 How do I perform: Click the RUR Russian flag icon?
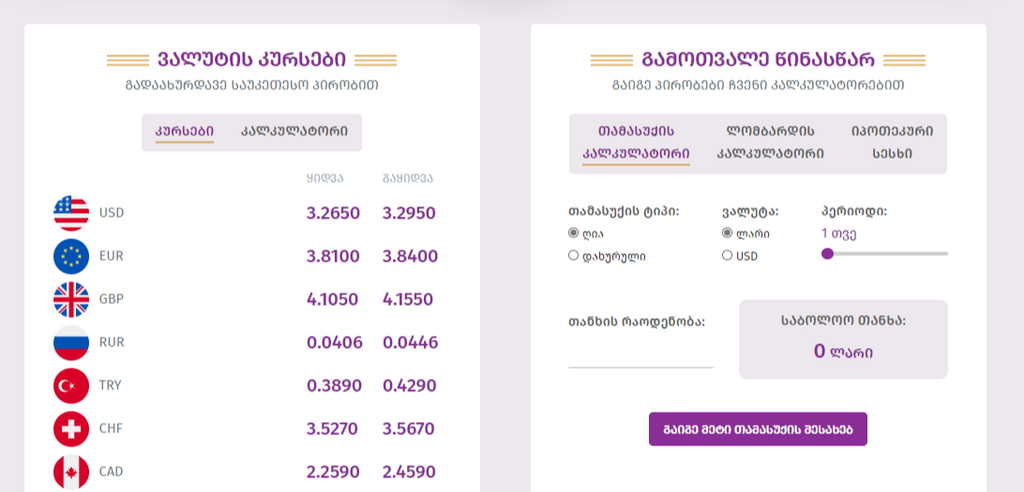[x=71, y=343]
